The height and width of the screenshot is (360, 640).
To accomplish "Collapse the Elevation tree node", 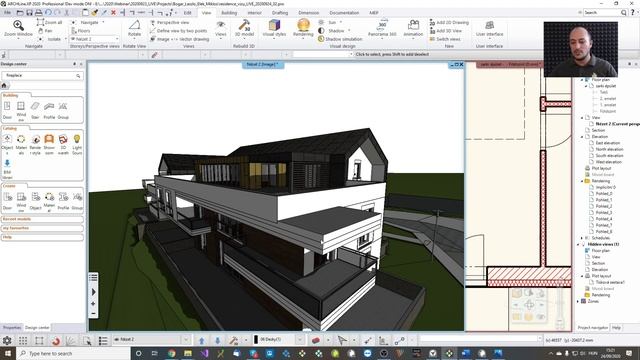I will coord(582,137).
